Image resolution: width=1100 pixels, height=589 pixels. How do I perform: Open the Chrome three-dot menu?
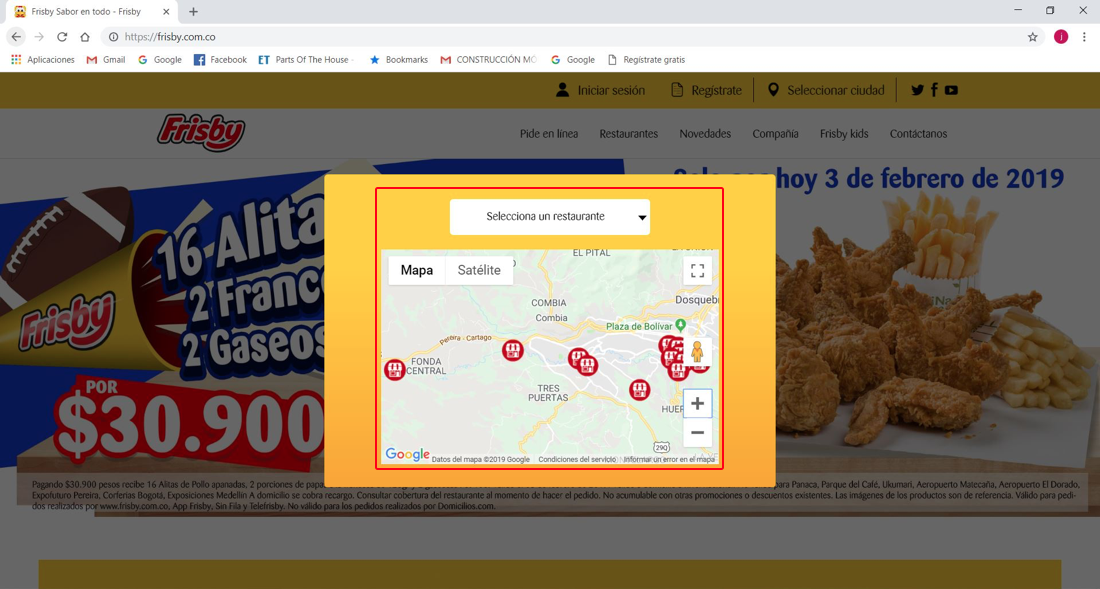[1084, 37]
